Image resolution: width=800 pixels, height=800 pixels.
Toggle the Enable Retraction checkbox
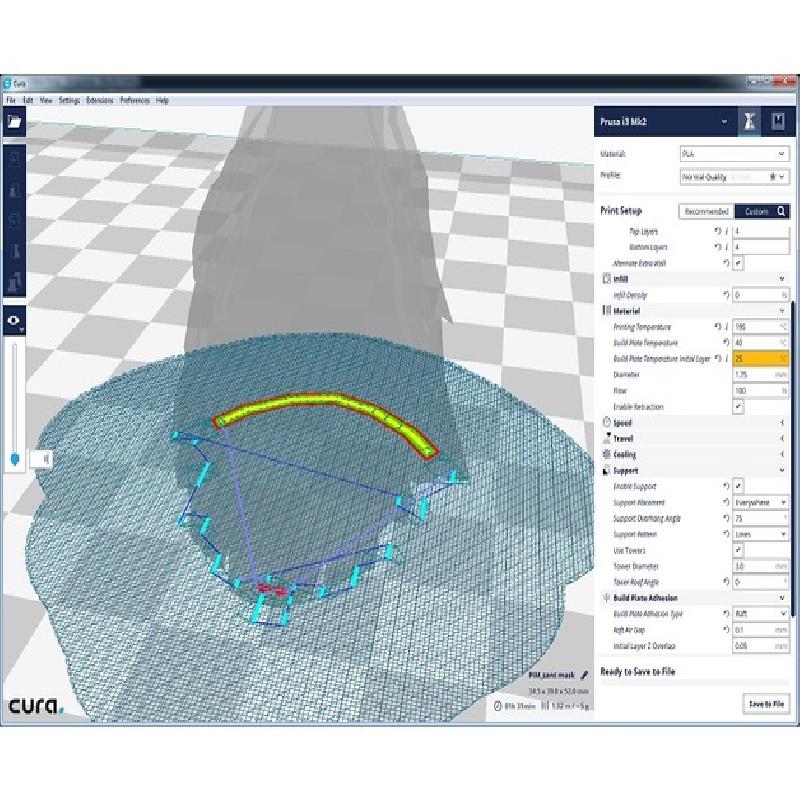coord(738,407)
